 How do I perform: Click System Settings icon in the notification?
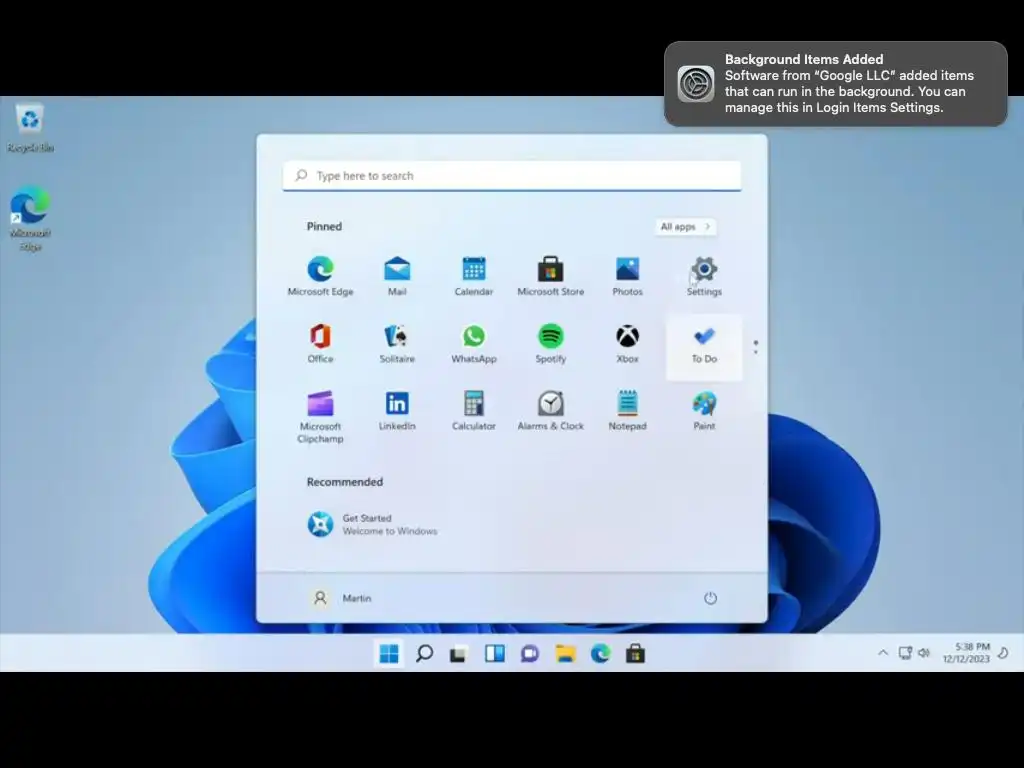click(x=696, y=84)
